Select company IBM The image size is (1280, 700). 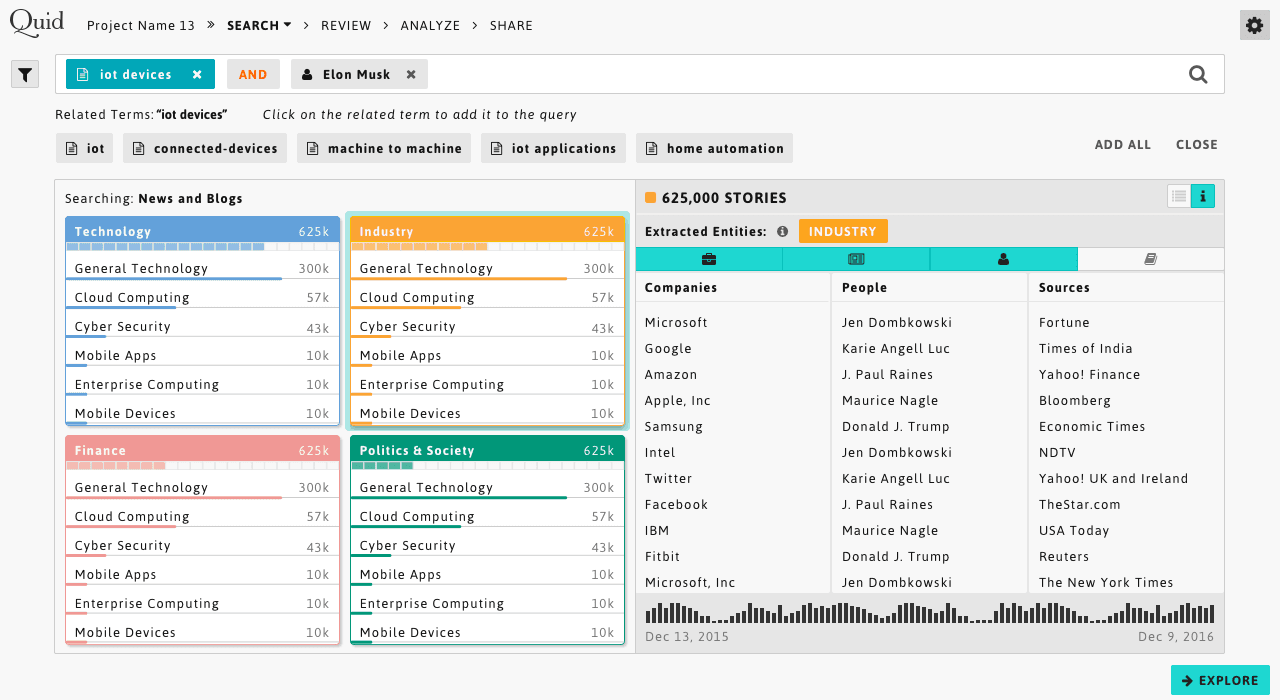(x=657, y=530)
